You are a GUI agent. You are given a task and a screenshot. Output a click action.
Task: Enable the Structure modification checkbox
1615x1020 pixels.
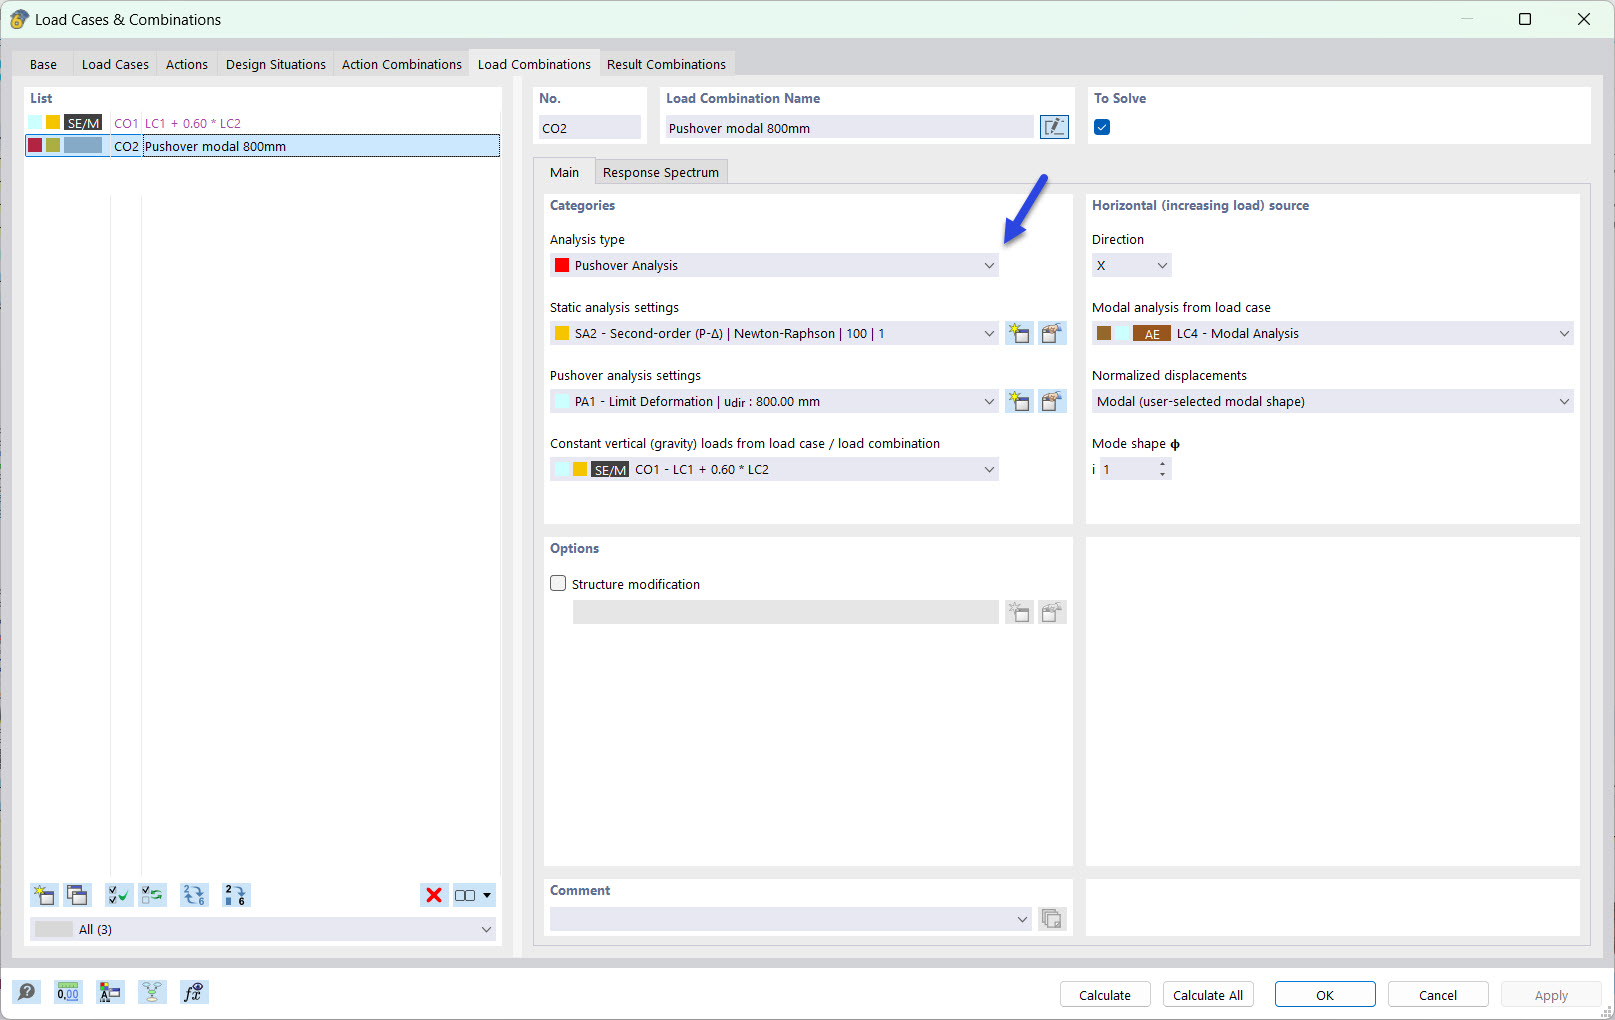pos(558,583)
